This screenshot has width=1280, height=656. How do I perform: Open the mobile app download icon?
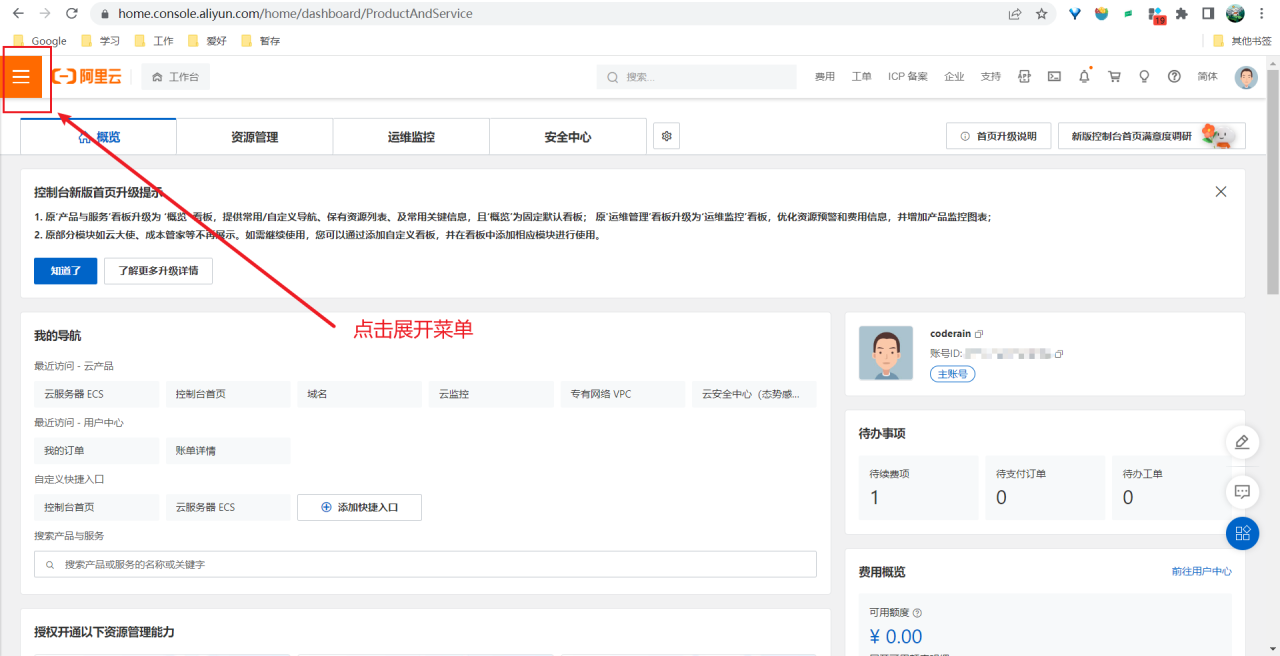(1024, 76)
